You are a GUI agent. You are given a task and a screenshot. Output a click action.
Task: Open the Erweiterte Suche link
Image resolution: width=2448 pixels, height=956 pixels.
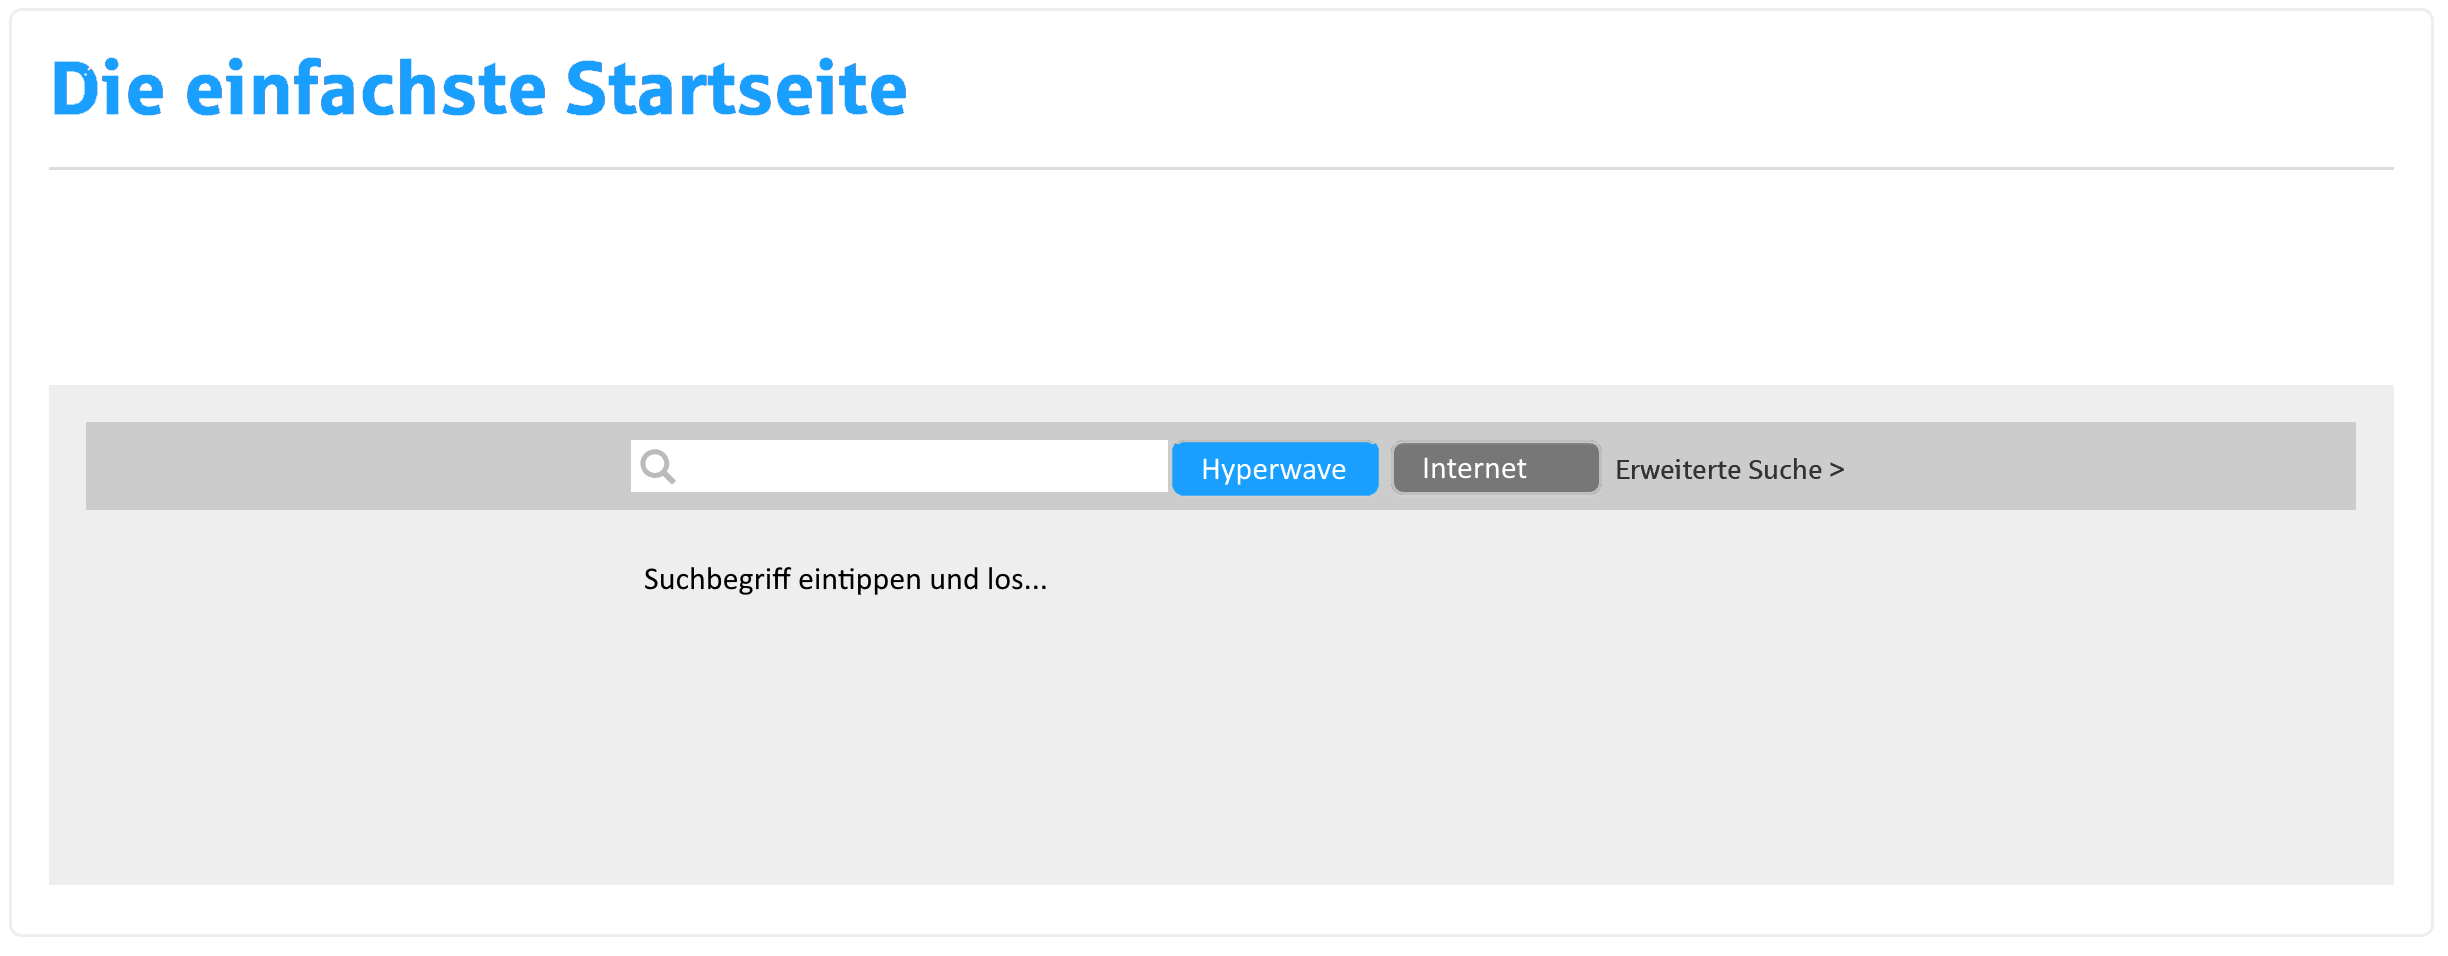(x=1729, y=470)
